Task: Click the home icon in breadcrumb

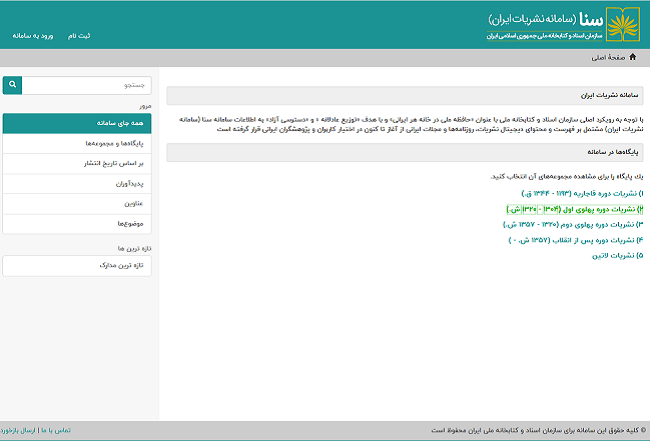Action: [x=632, y=57]
